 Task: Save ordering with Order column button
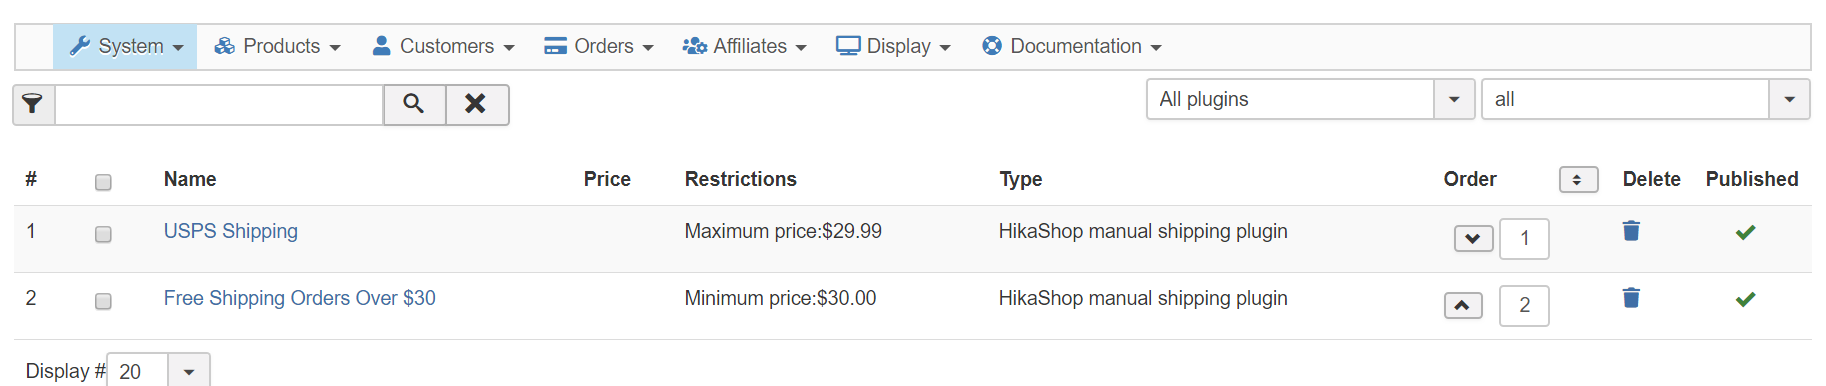(1578, 180)
